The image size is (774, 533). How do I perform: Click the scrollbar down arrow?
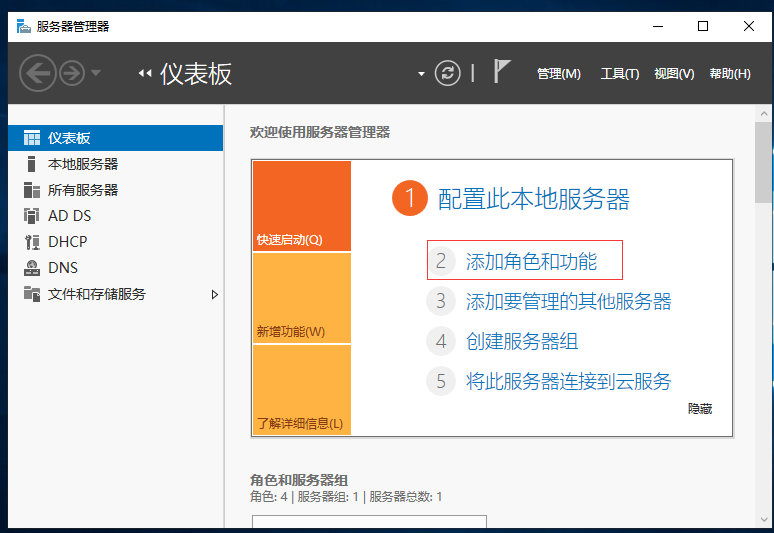coord(764,520)
